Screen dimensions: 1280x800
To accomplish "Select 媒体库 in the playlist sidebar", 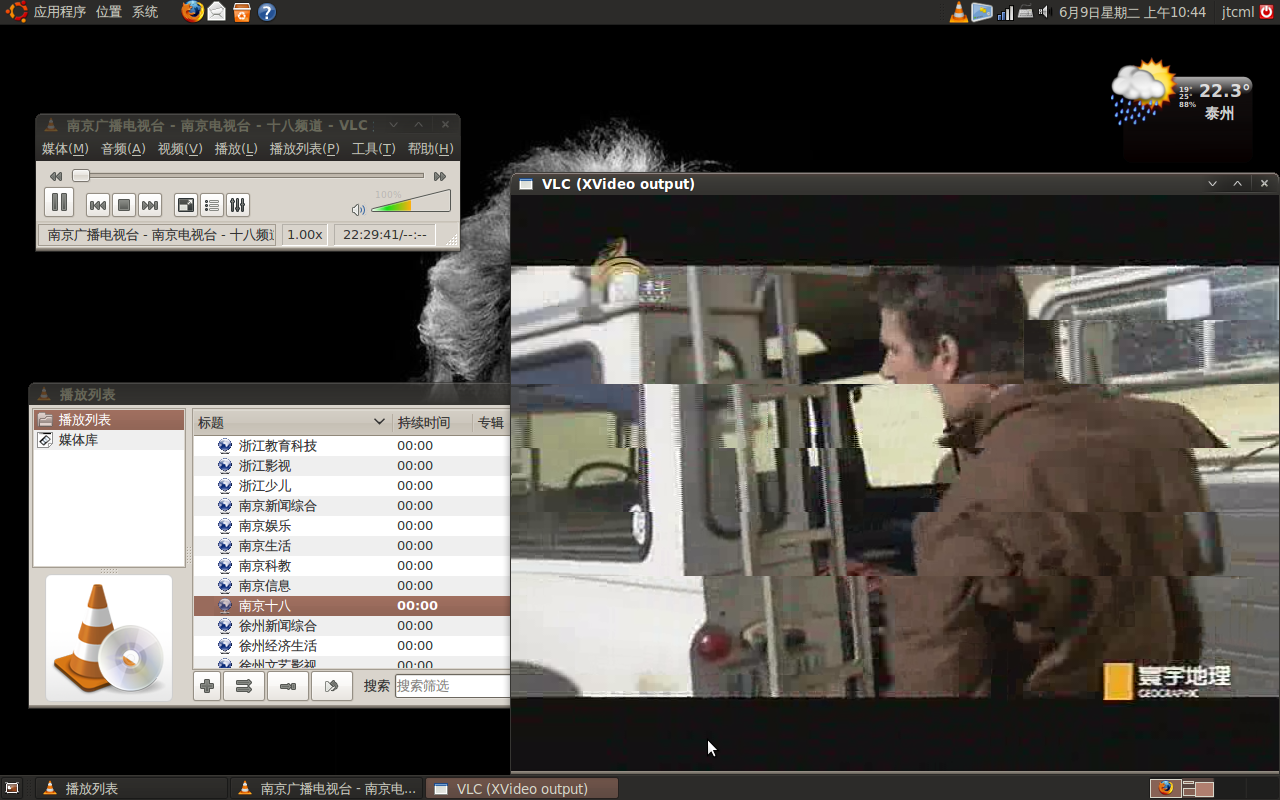I will click(108, 440).
